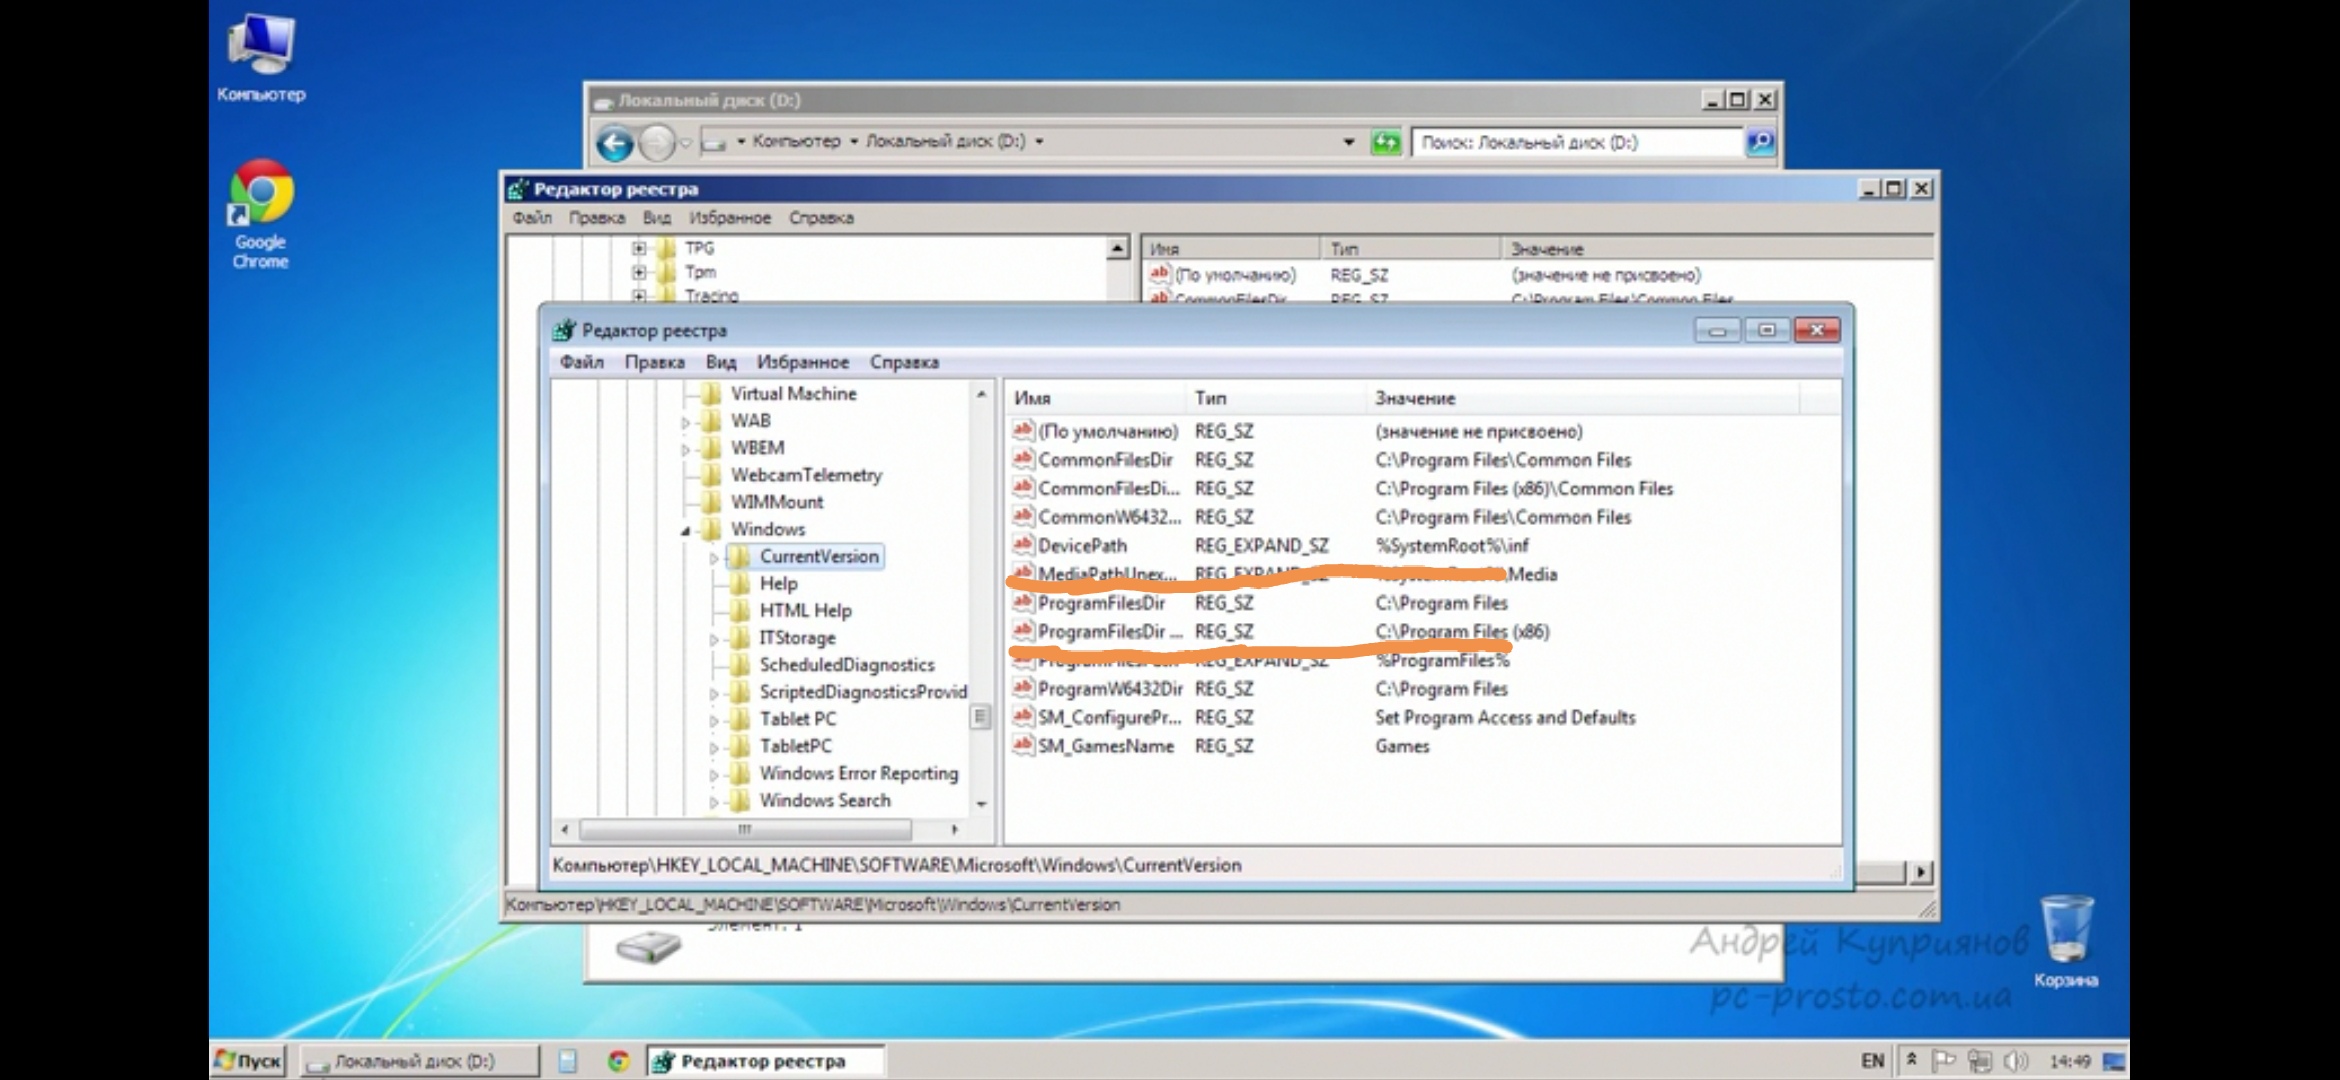Open Правка menu in front registry editor
The image size is (2340, 1080).
[654, 362]
